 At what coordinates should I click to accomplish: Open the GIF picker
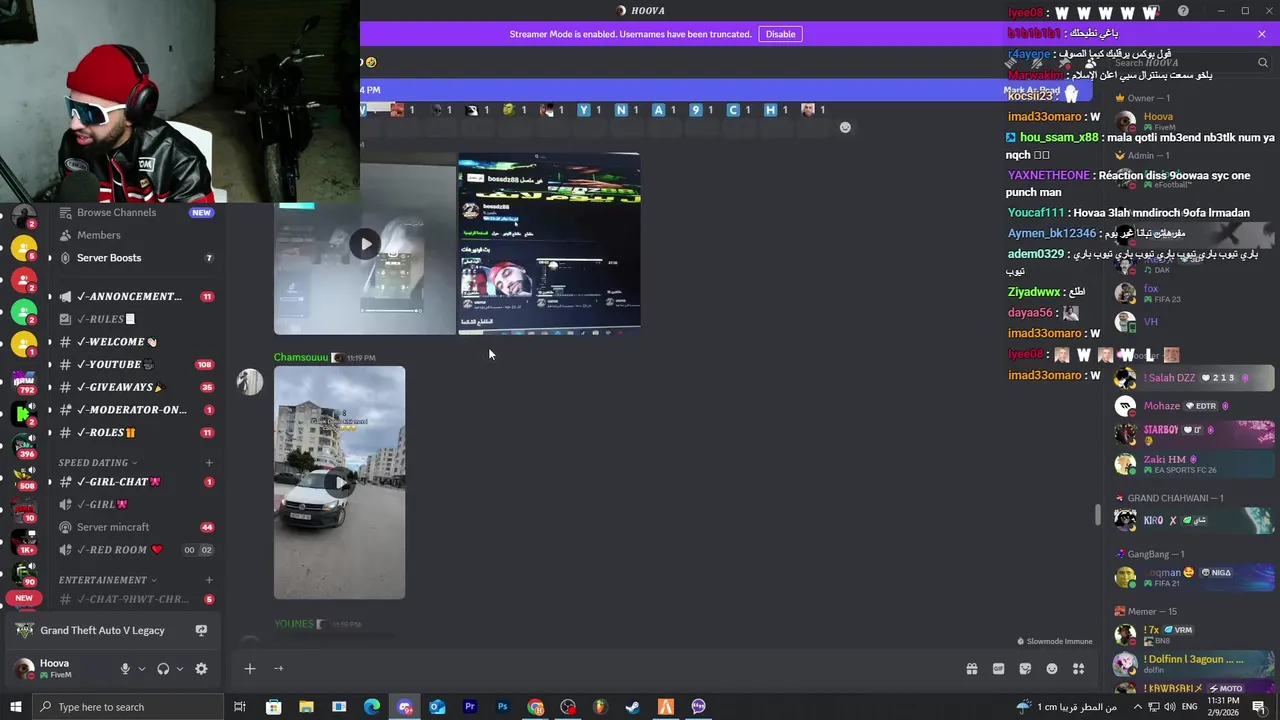(998, 669)
